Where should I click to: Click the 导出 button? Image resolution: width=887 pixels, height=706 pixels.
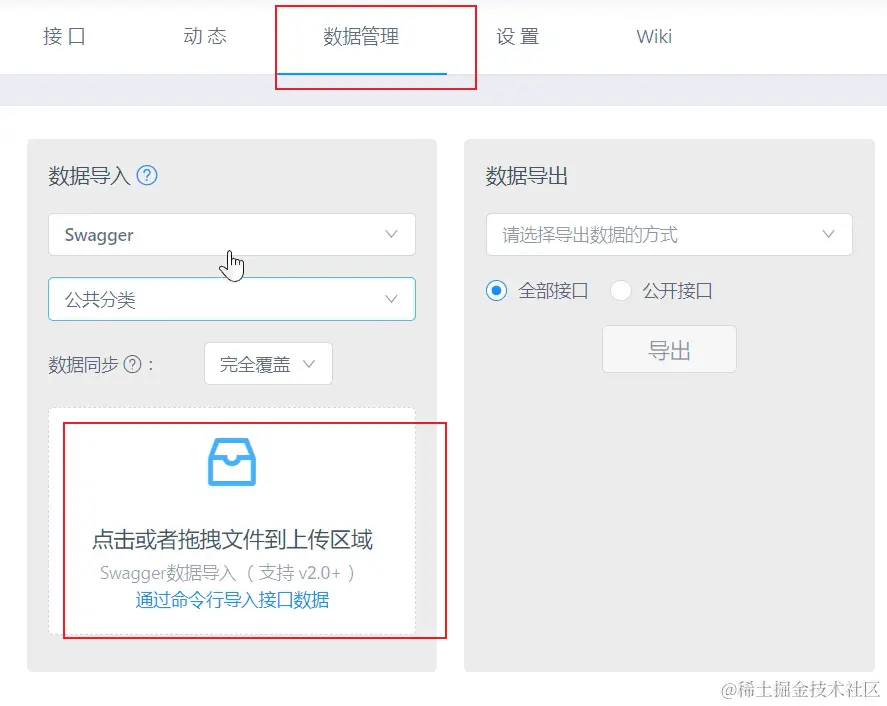click(669, 349)
